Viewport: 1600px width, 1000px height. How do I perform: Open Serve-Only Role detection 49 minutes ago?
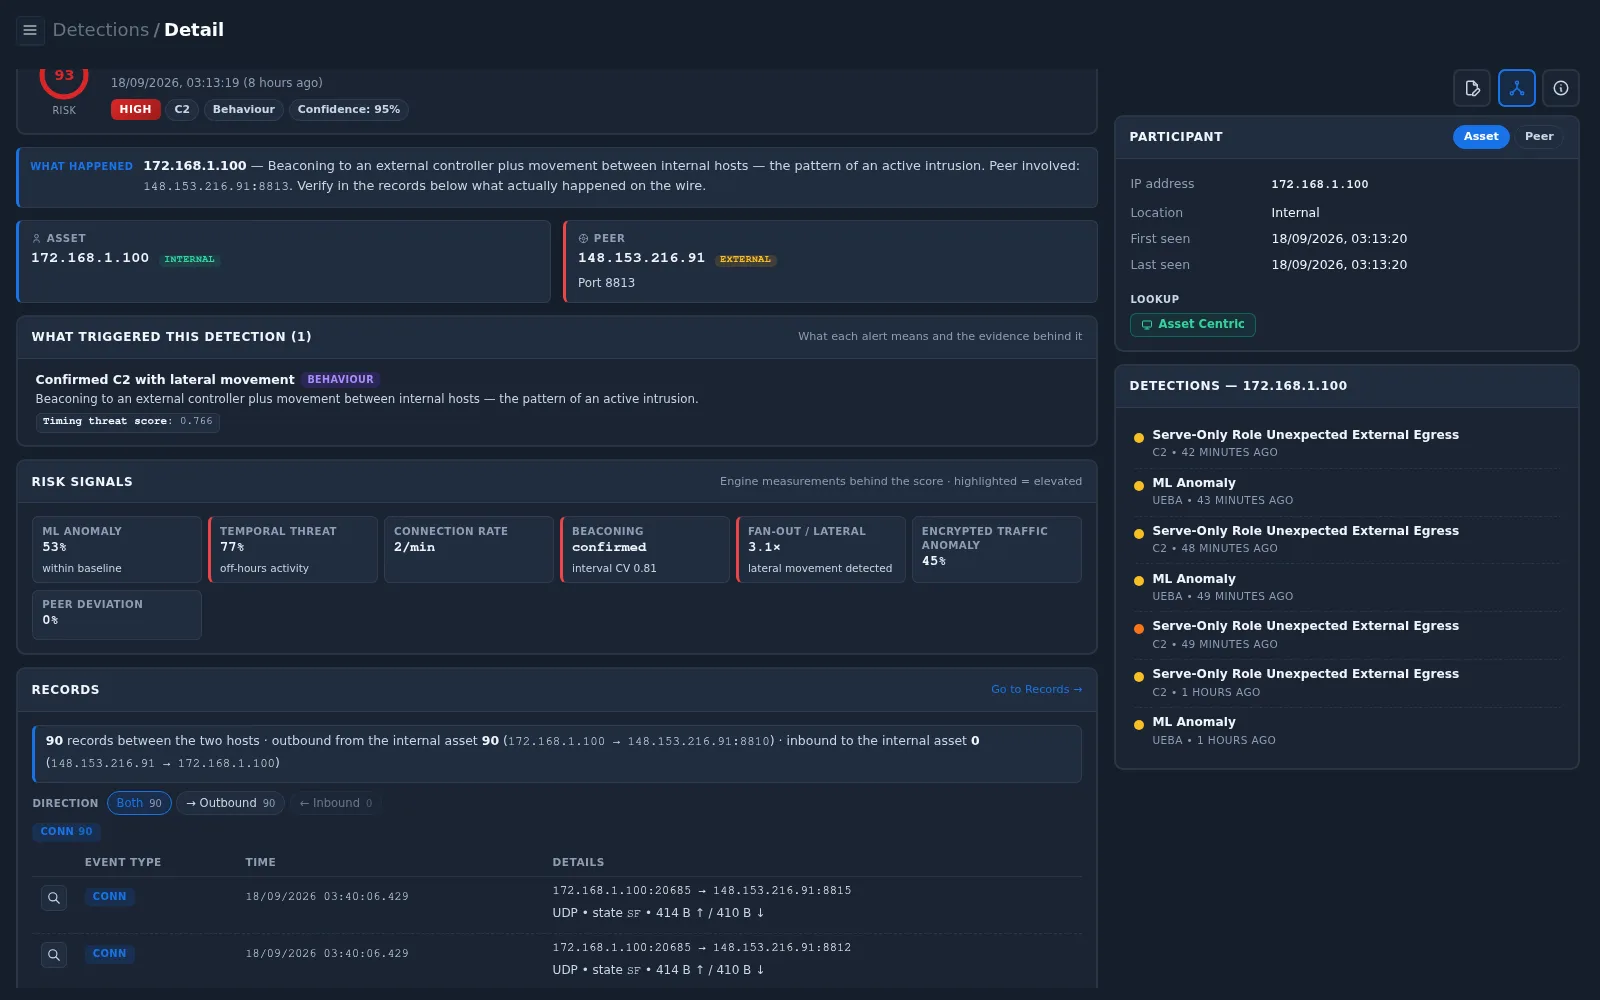coord(1346,634)
